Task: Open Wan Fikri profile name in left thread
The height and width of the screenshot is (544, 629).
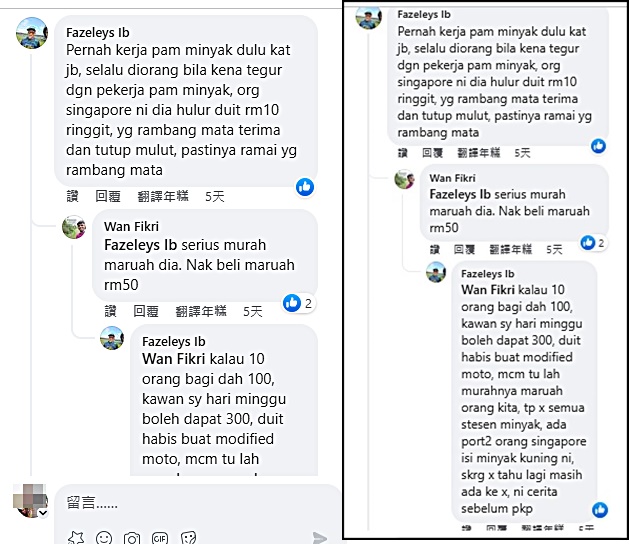Action: [x=131, y=226]
